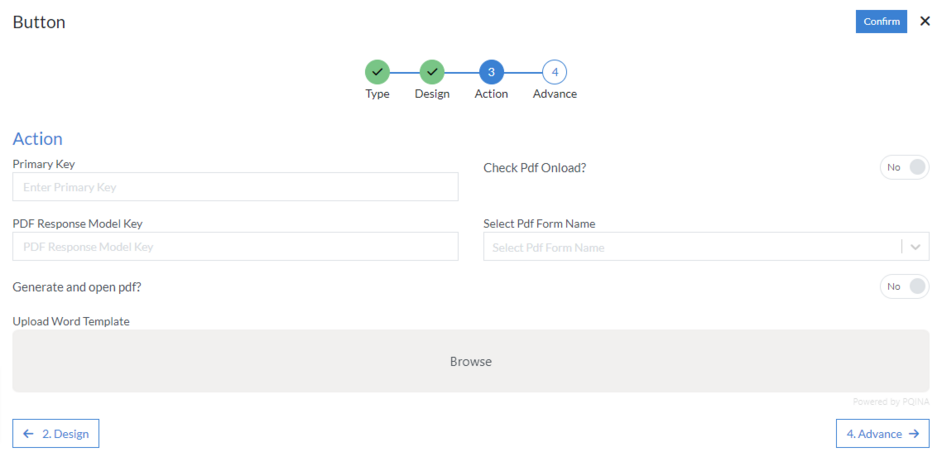
Task: Click the PDF Response Model Key field
Action: click(x=235, y=247)
